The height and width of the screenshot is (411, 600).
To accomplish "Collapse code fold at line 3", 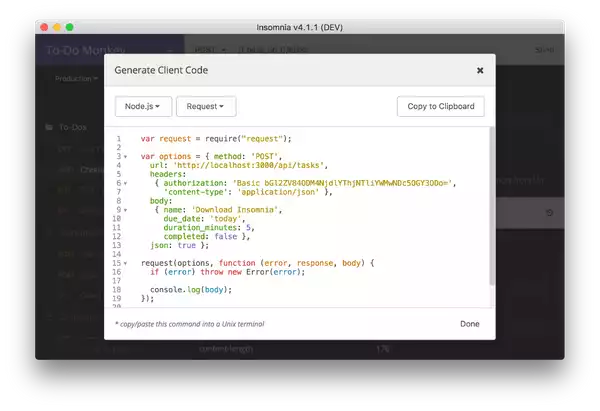I will pyautogui.click(x=126, y=157).
